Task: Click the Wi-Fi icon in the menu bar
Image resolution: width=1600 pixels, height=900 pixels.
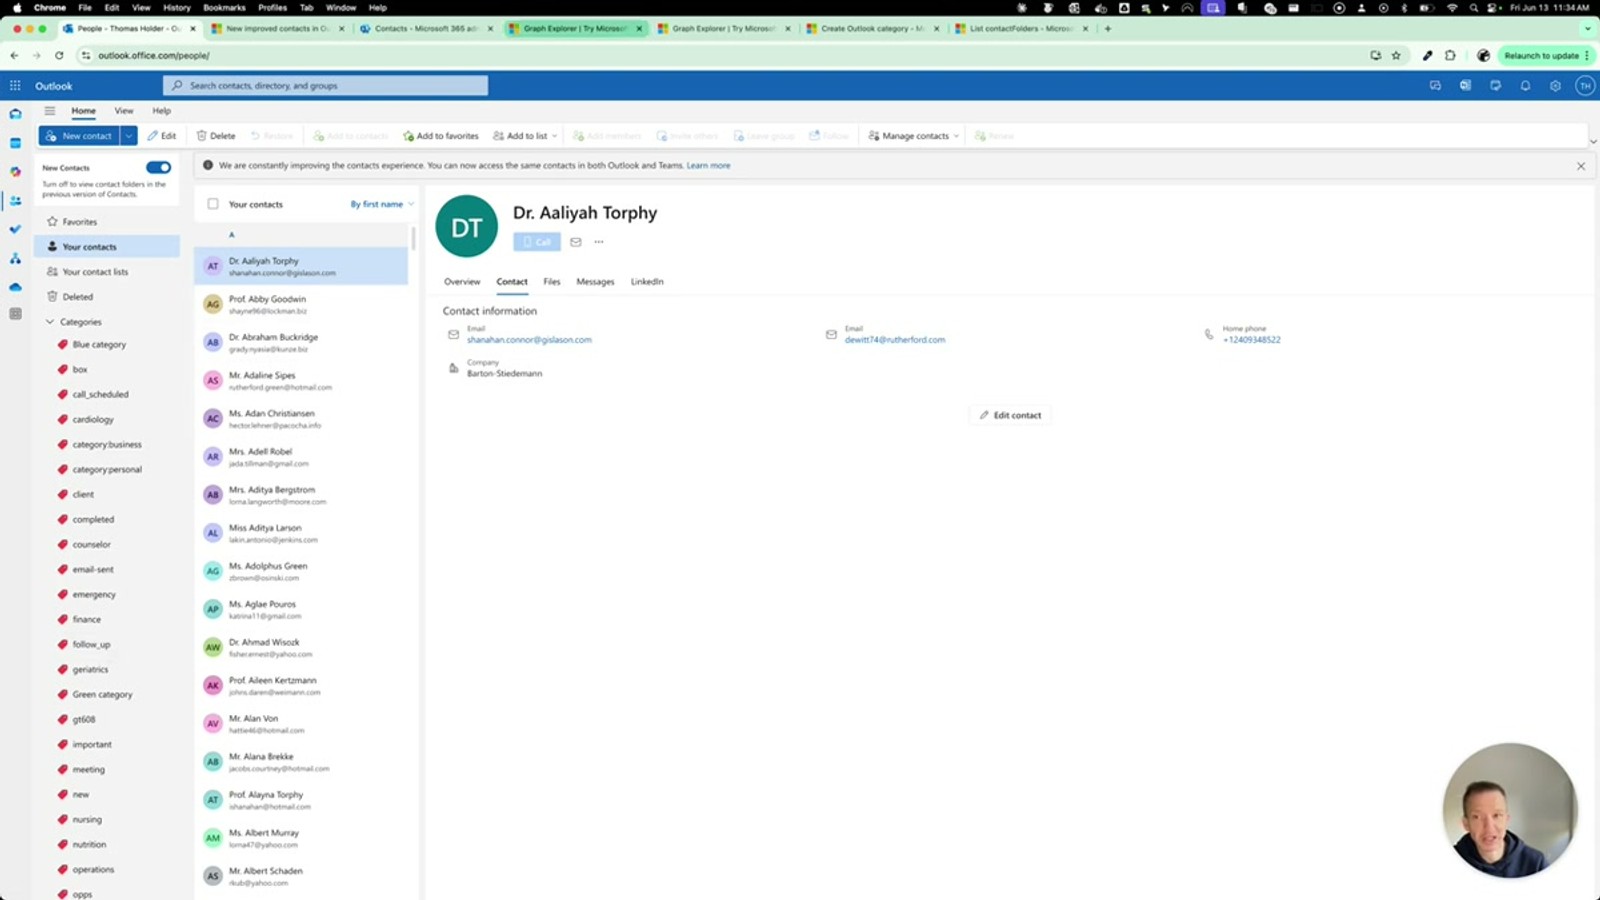Action: 1452,7
